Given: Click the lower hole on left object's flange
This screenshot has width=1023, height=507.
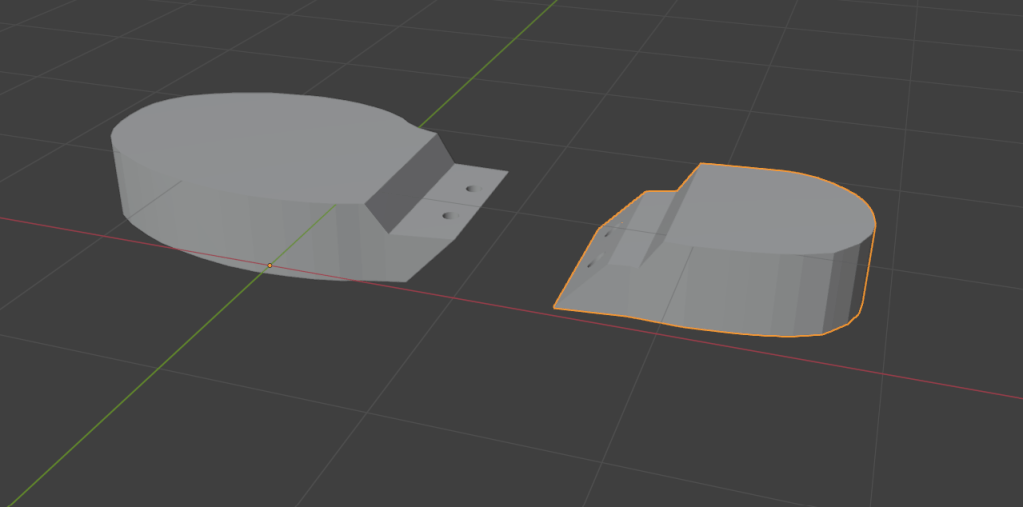Looking at the screenshot, I should (x=448, y=214).
